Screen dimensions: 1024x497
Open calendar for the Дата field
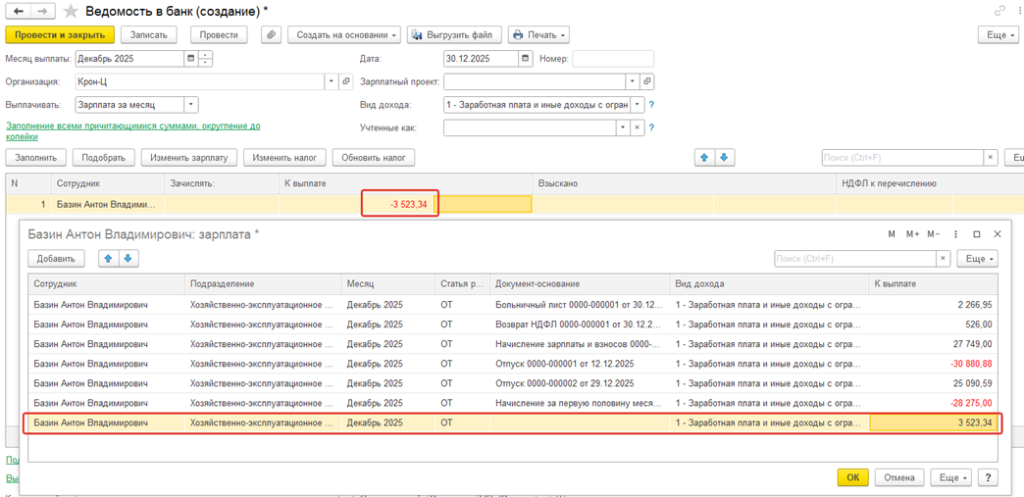pyautogui.click(x=526, y=59)
